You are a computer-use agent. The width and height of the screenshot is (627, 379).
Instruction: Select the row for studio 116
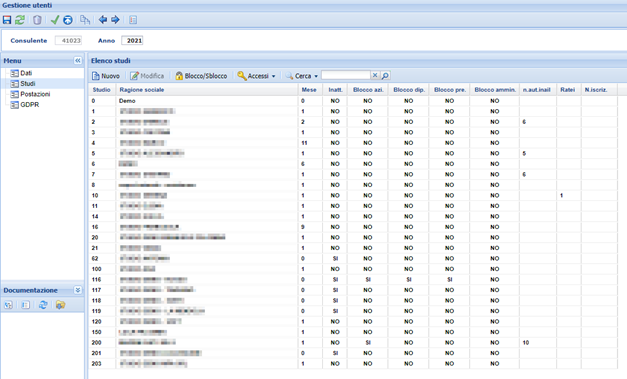(353, 279)
